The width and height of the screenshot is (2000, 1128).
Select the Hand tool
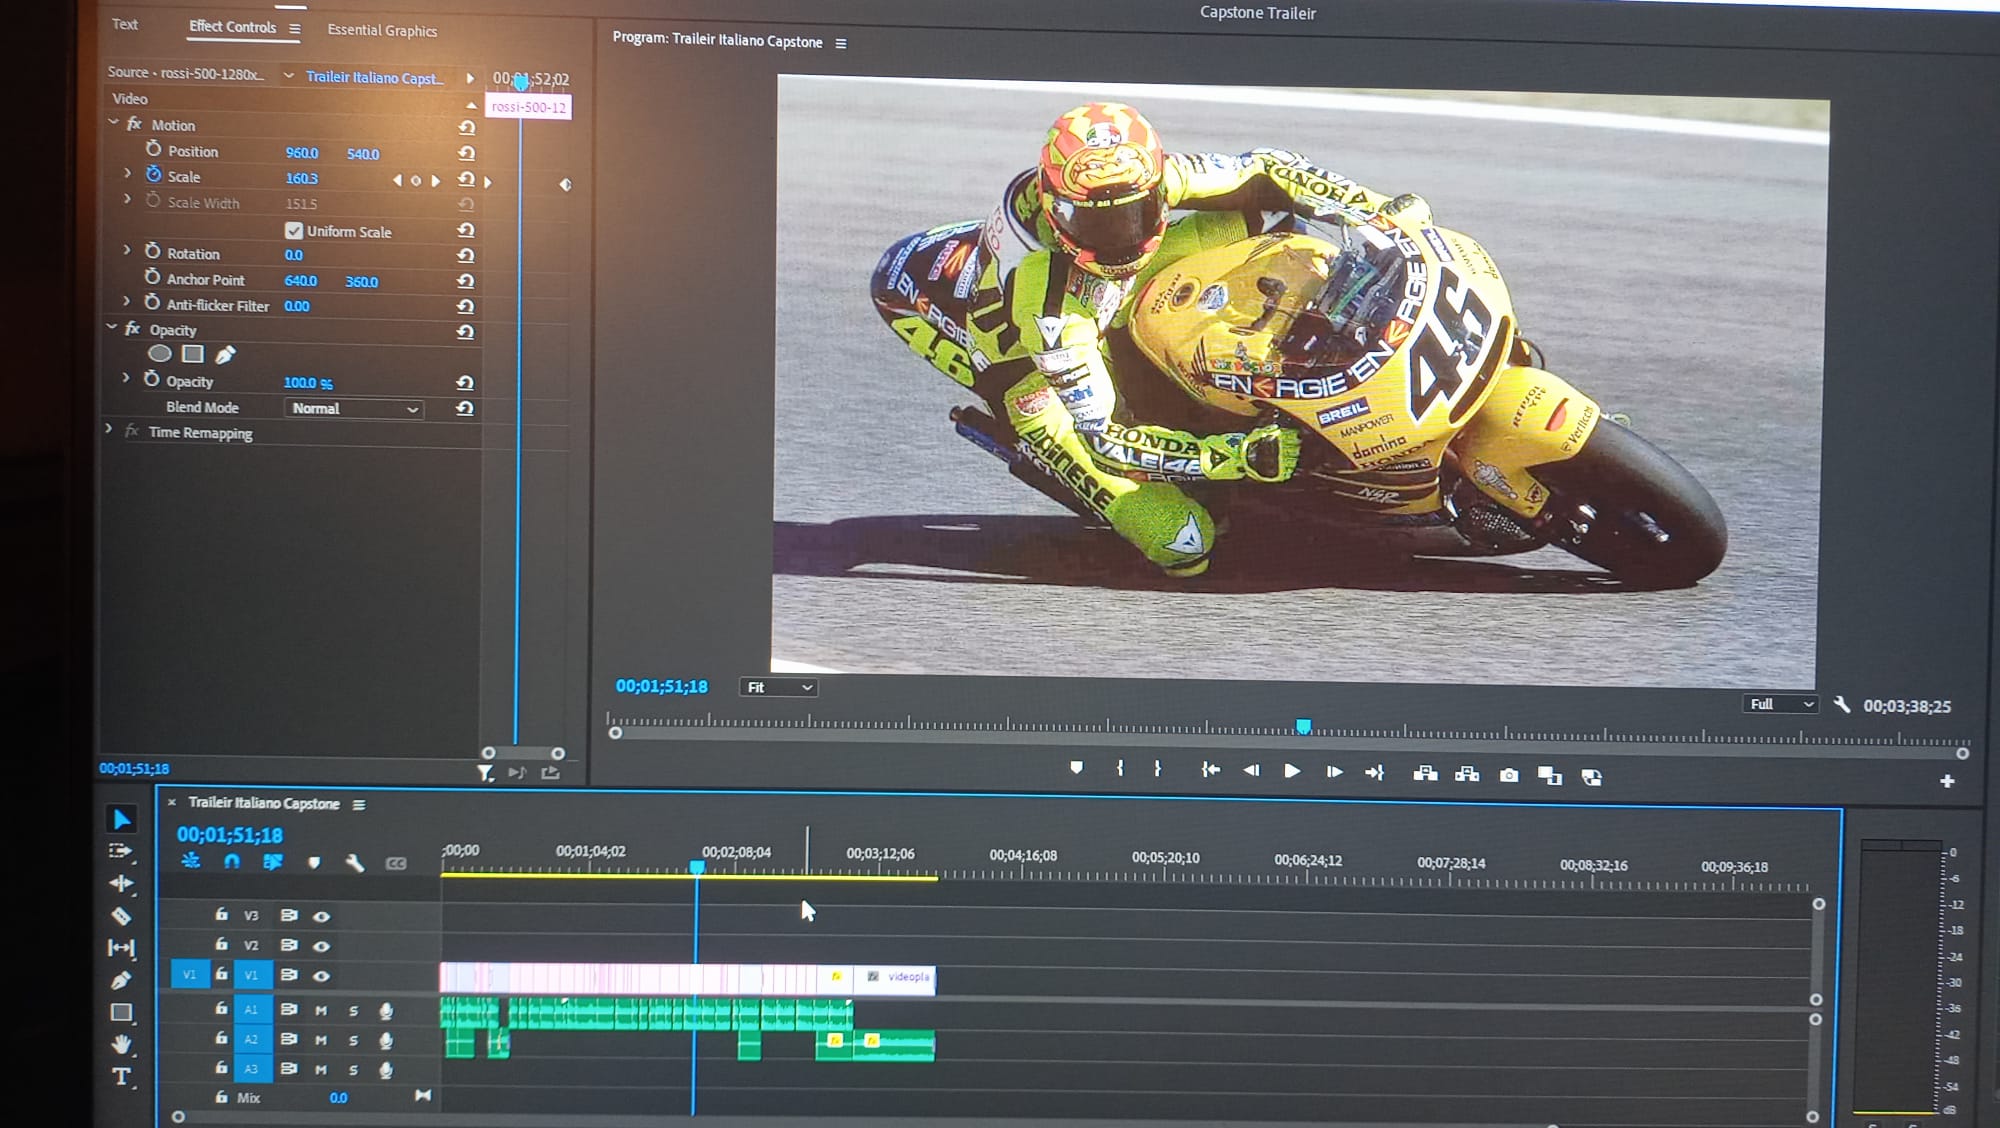coord(121,1044)
